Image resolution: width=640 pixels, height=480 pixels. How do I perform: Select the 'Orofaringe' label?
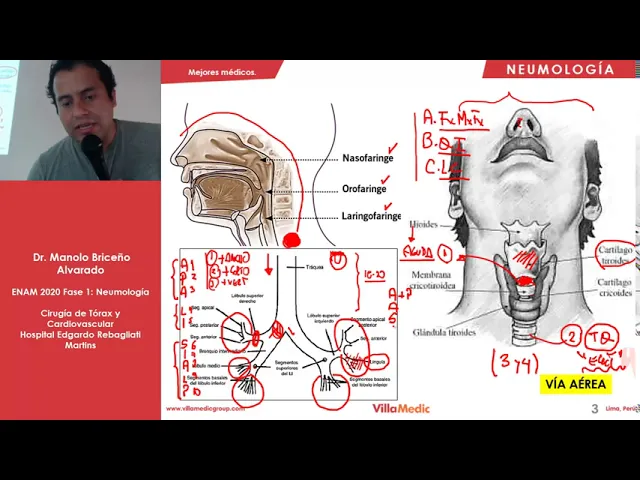click(364, 189)
